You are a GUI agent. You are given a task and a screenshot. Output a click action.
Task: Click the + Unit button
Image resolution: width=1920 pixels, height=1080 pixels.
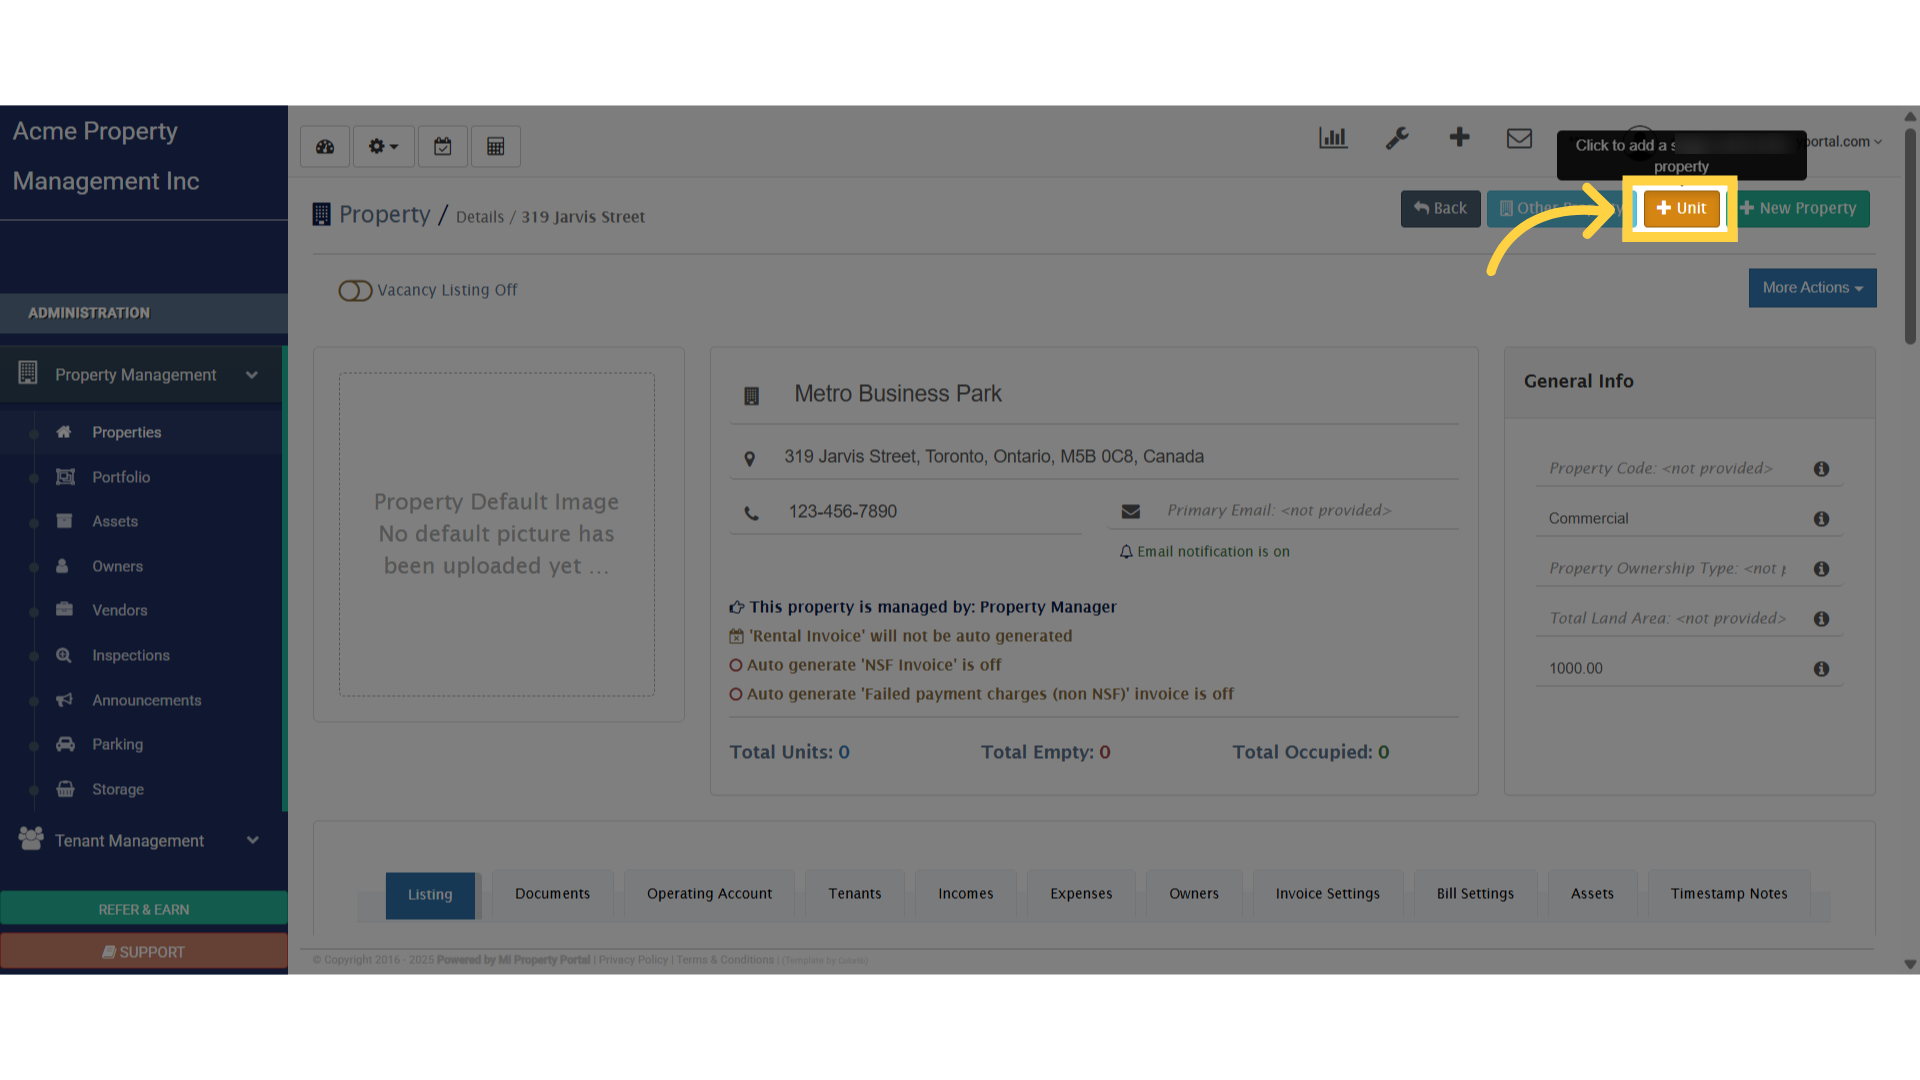[1681, 208]
